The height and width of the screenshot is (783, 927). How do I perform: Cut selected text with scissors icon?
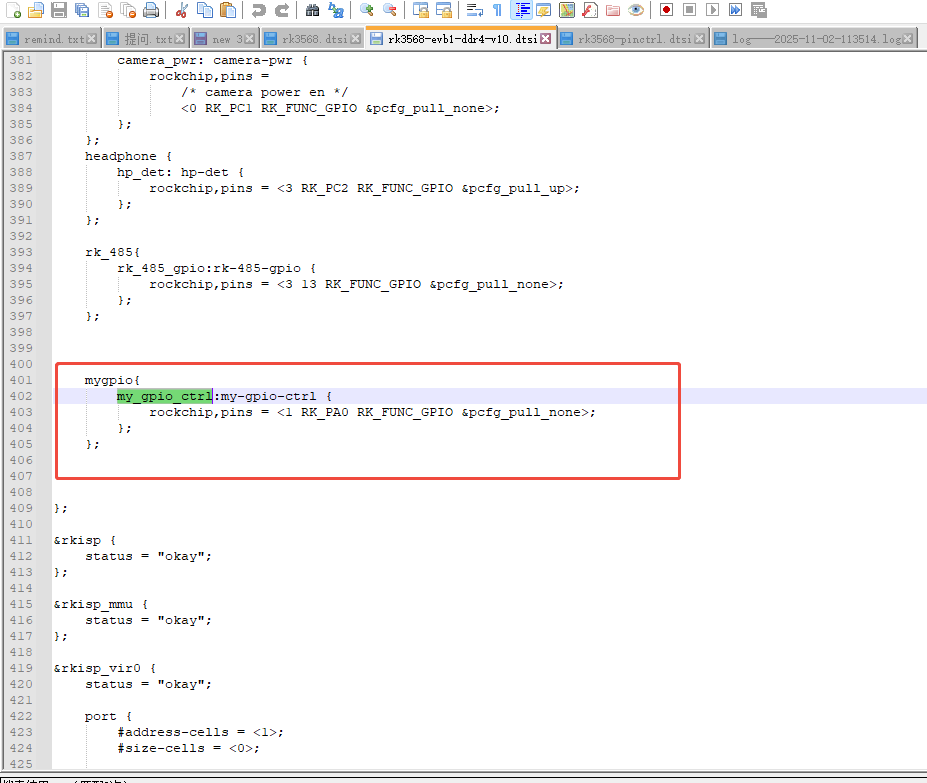click(181, 10)
